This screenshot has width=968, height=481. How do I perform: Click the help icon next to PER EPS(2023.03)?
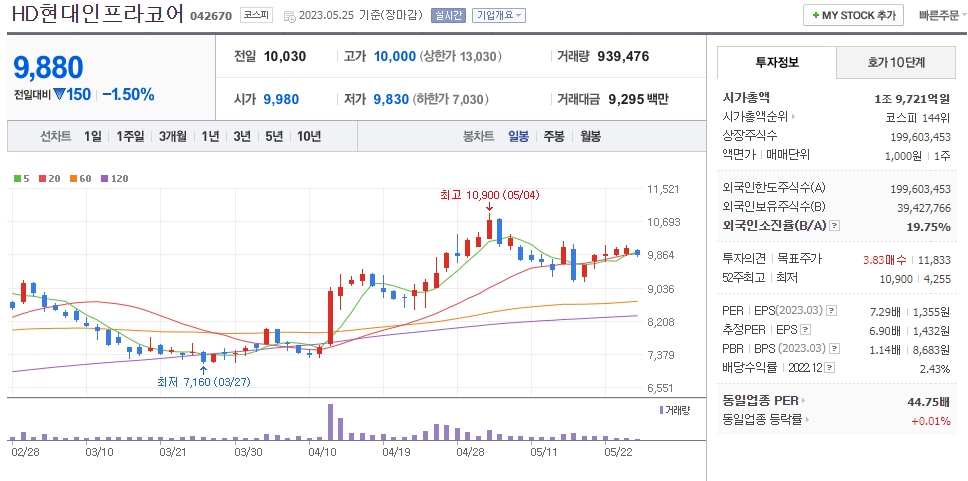pyautogui.click(x=832, y=311)
